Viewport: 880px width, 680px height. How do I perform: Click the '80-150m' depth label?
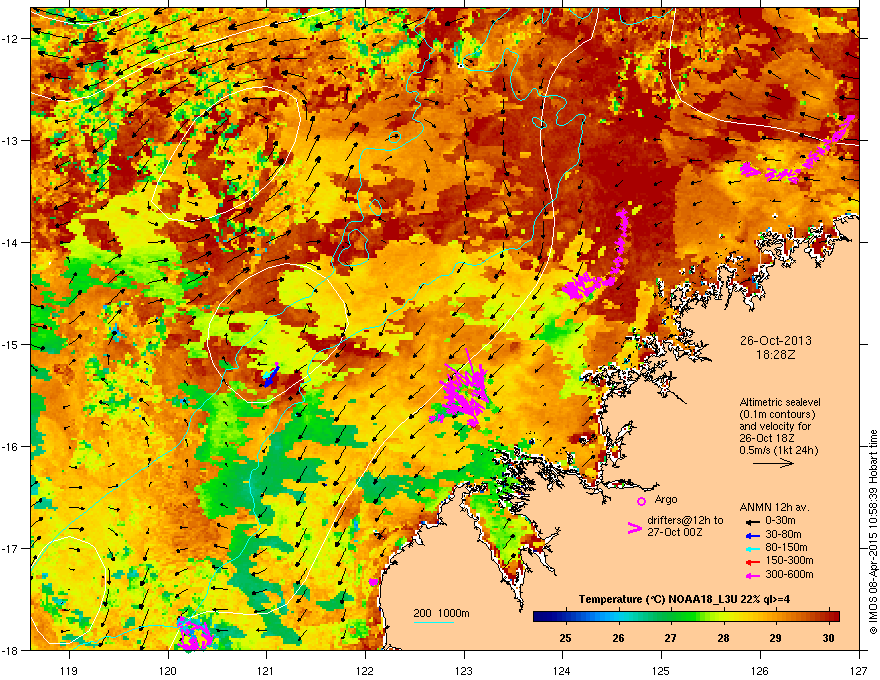(786, 548)
